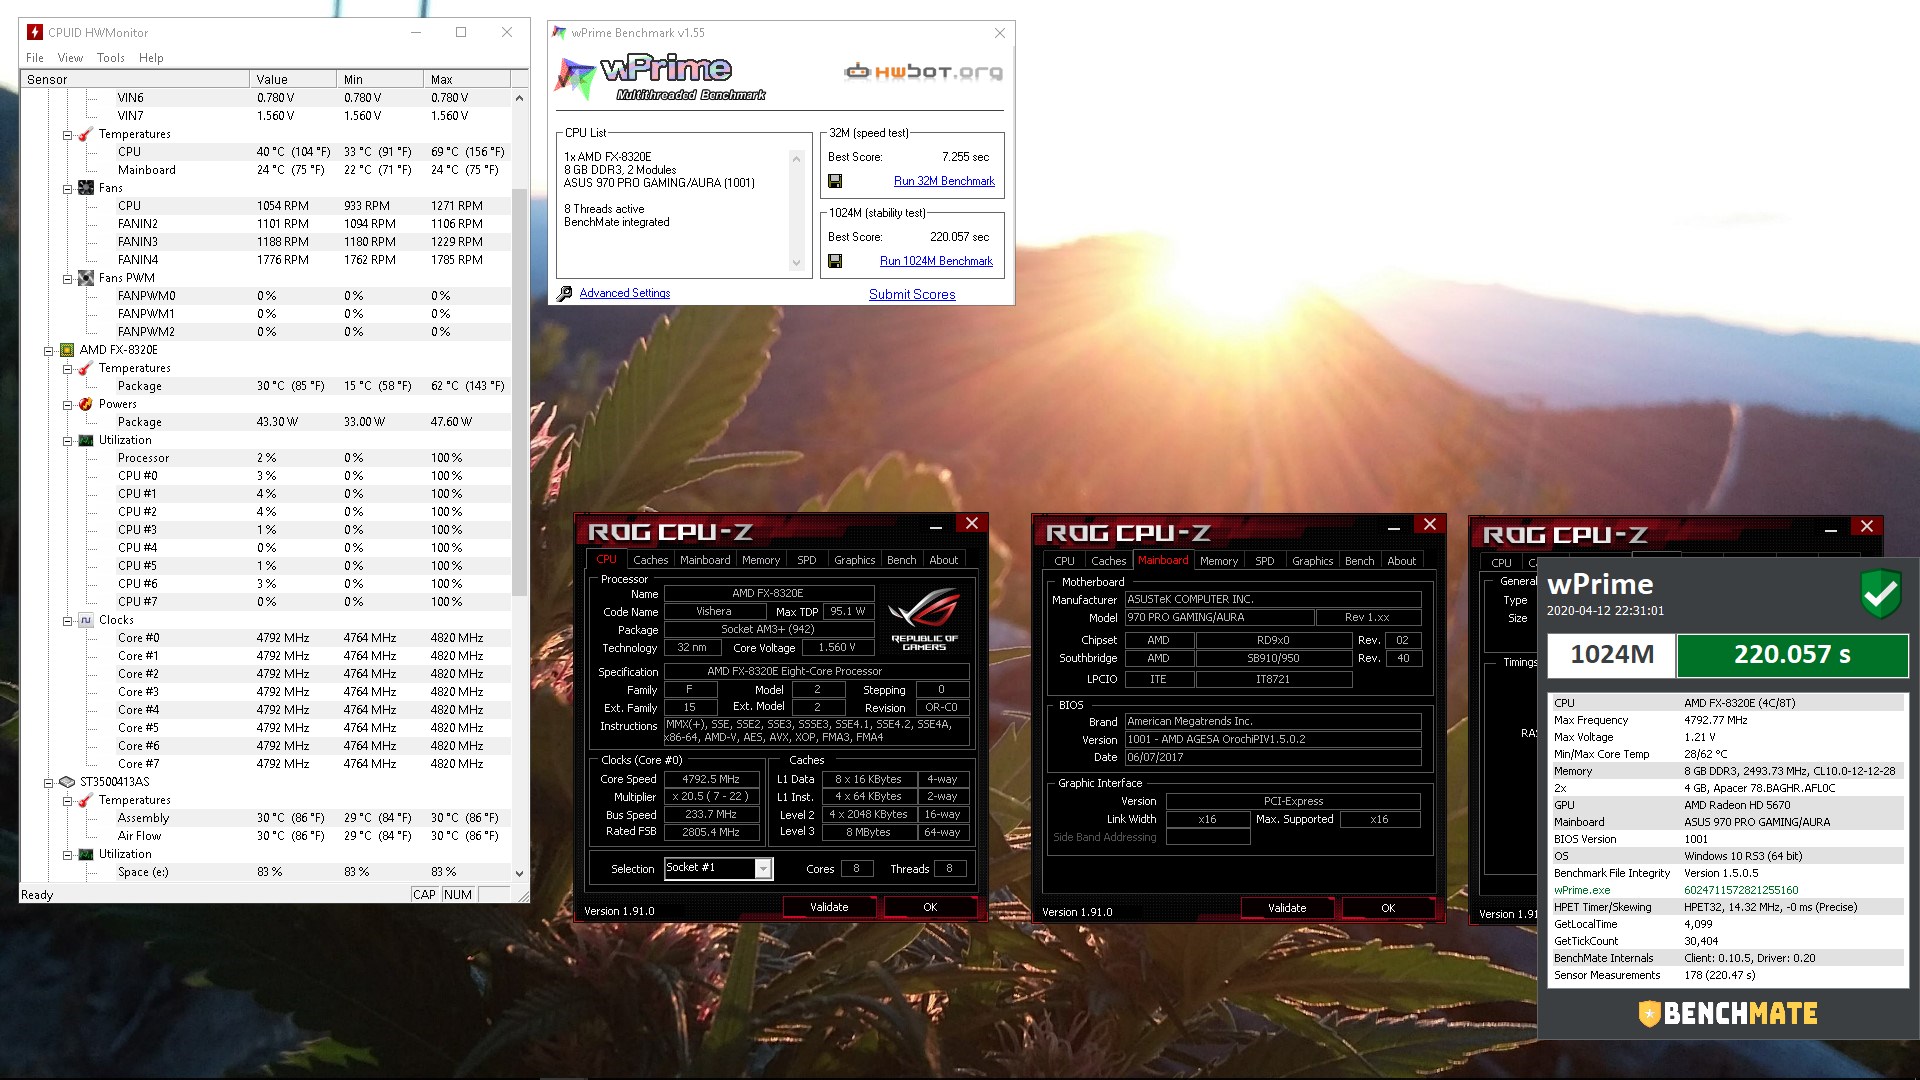The height and width of the screenshot is (1080, 1920).
Task: Click HWMonitor vertical scrollbar up arrow
Action: click(x=519, y=98)
